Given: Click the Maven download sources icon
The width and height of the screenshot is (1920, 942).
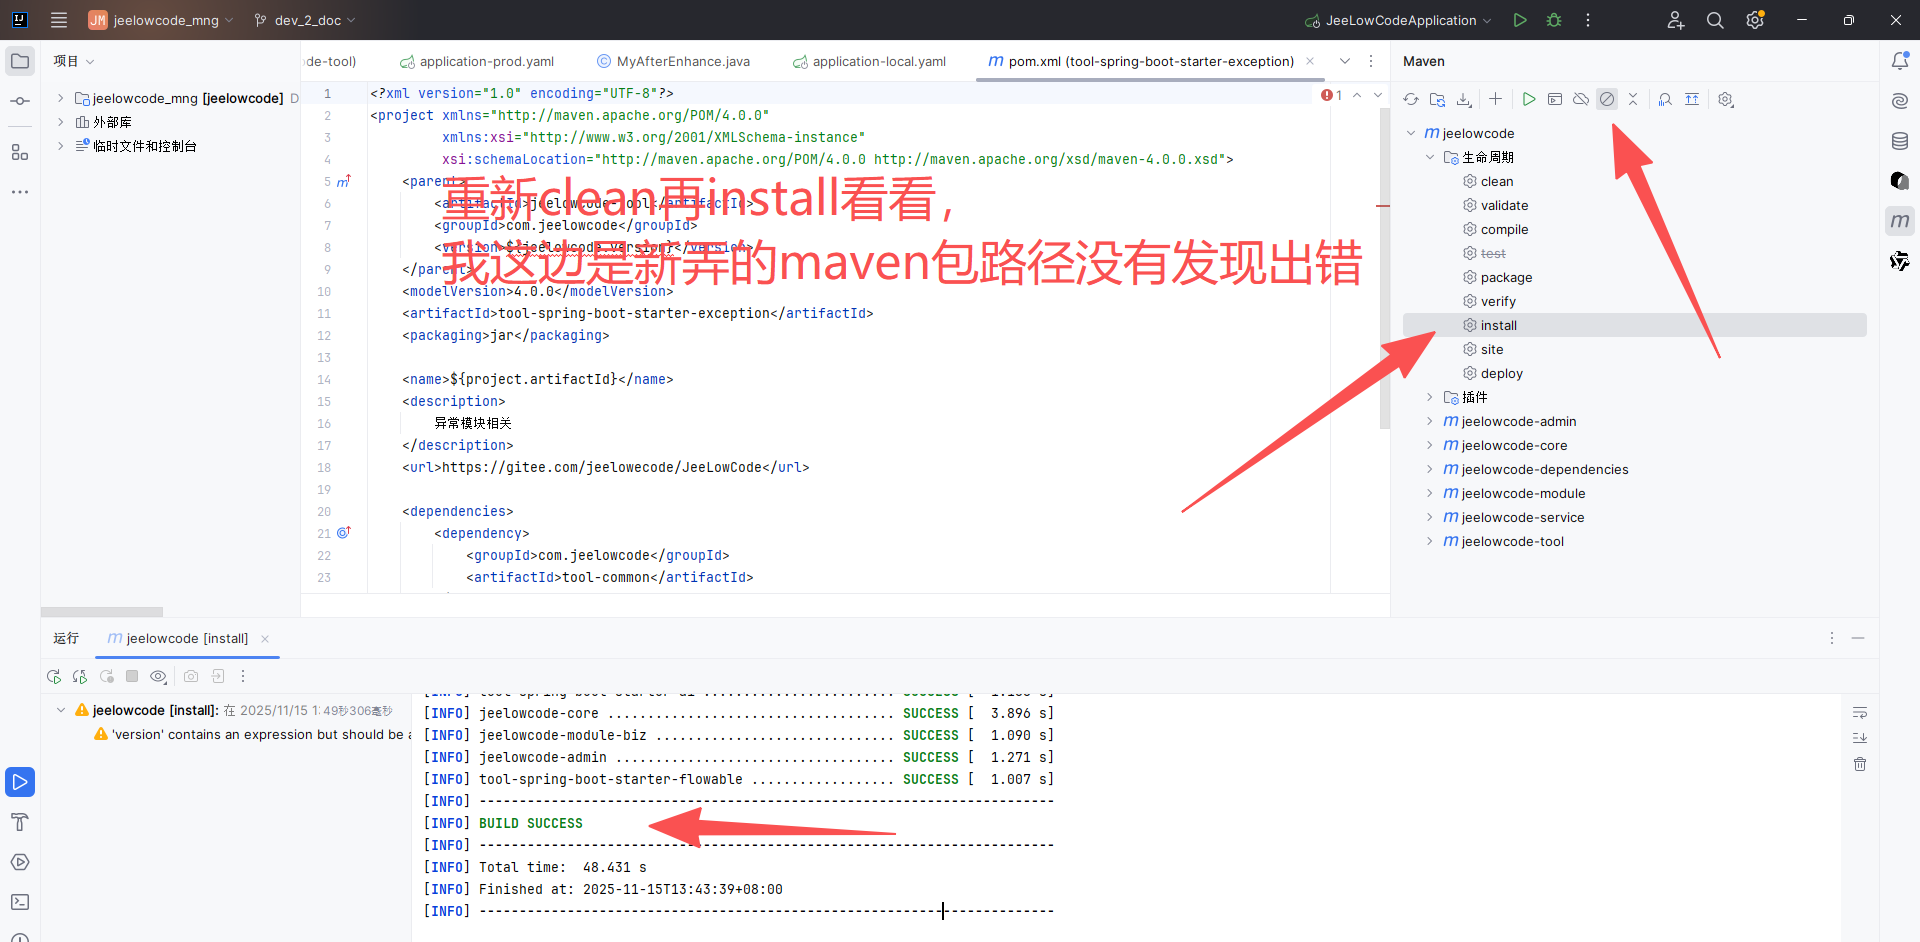Looking at the screenshot, I should point(1464,99).
